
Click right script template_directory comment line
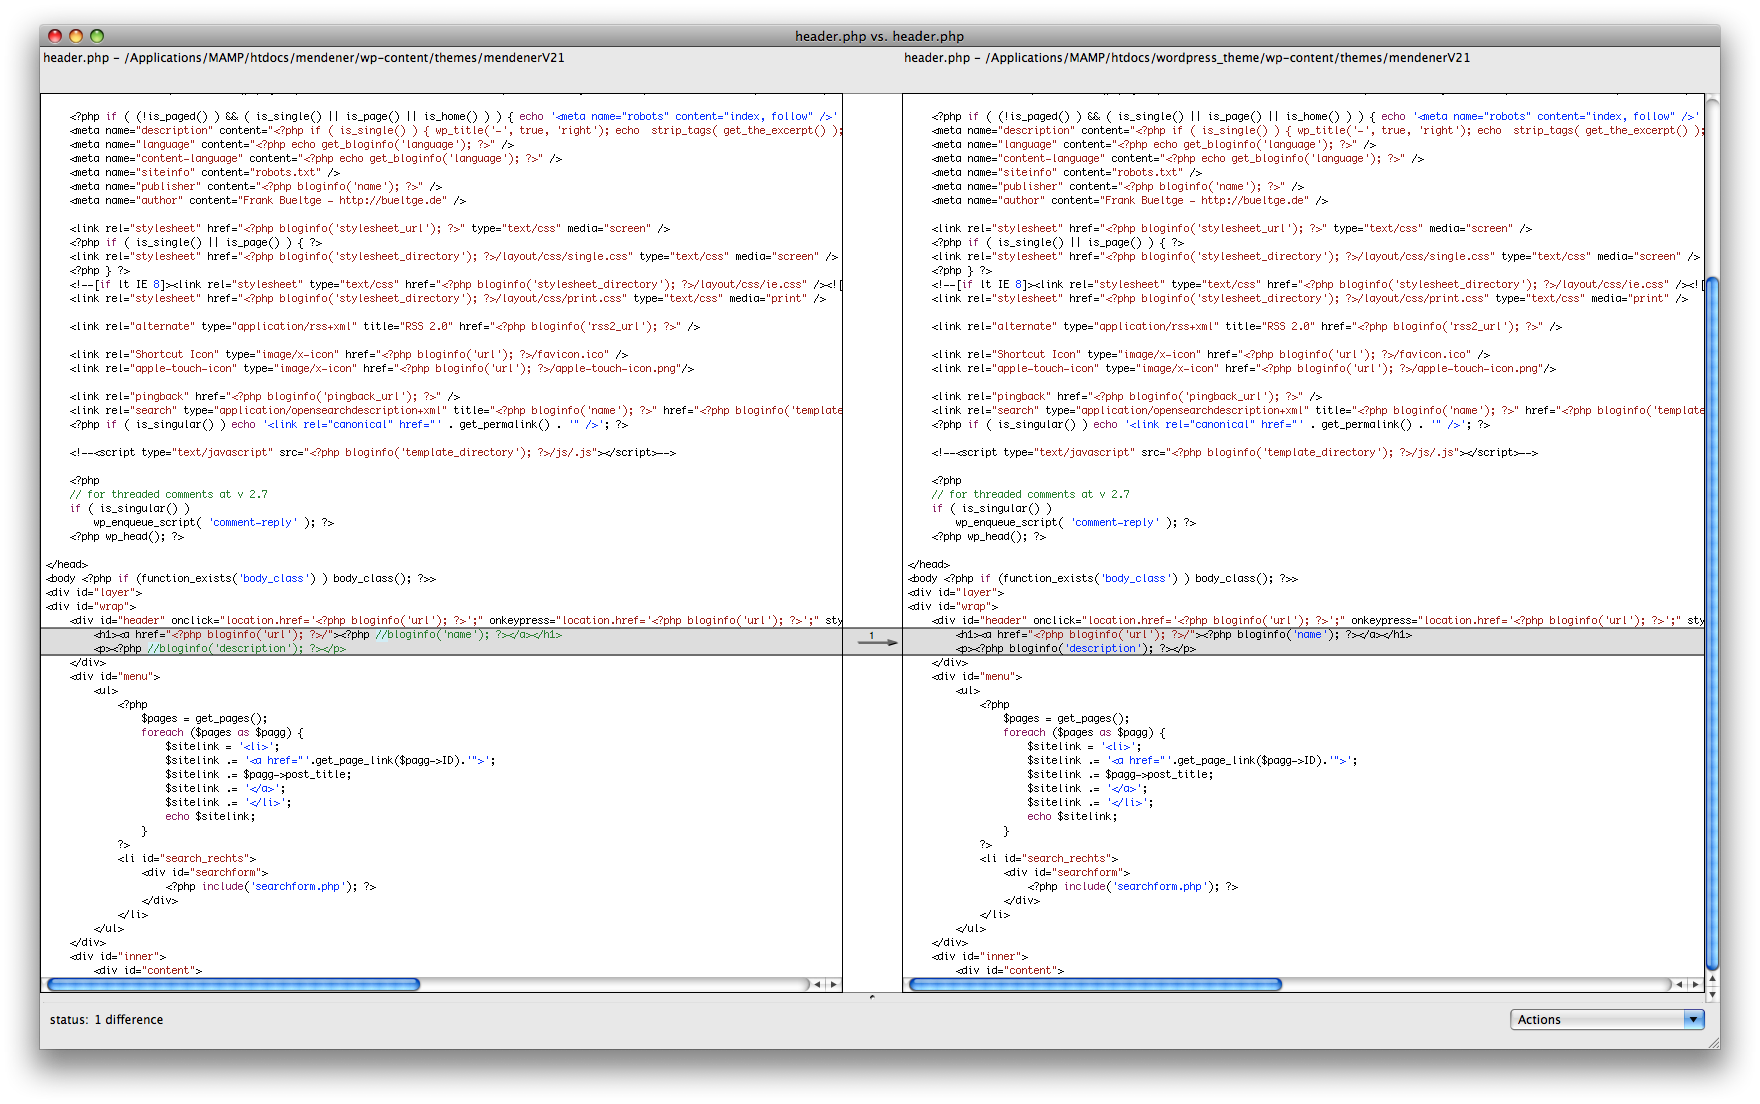coord(1235,453)
